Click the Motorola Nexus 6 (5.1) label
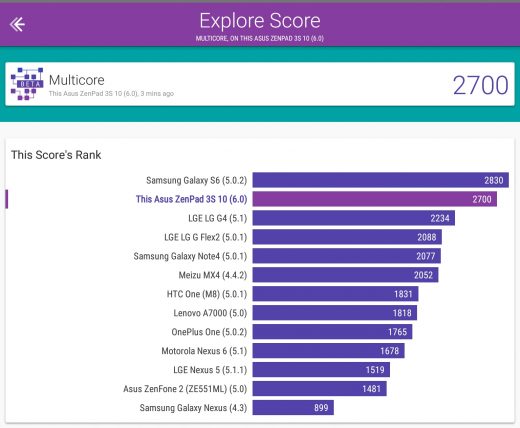Viewport: 520px width, 428px height. coord(204,351)
